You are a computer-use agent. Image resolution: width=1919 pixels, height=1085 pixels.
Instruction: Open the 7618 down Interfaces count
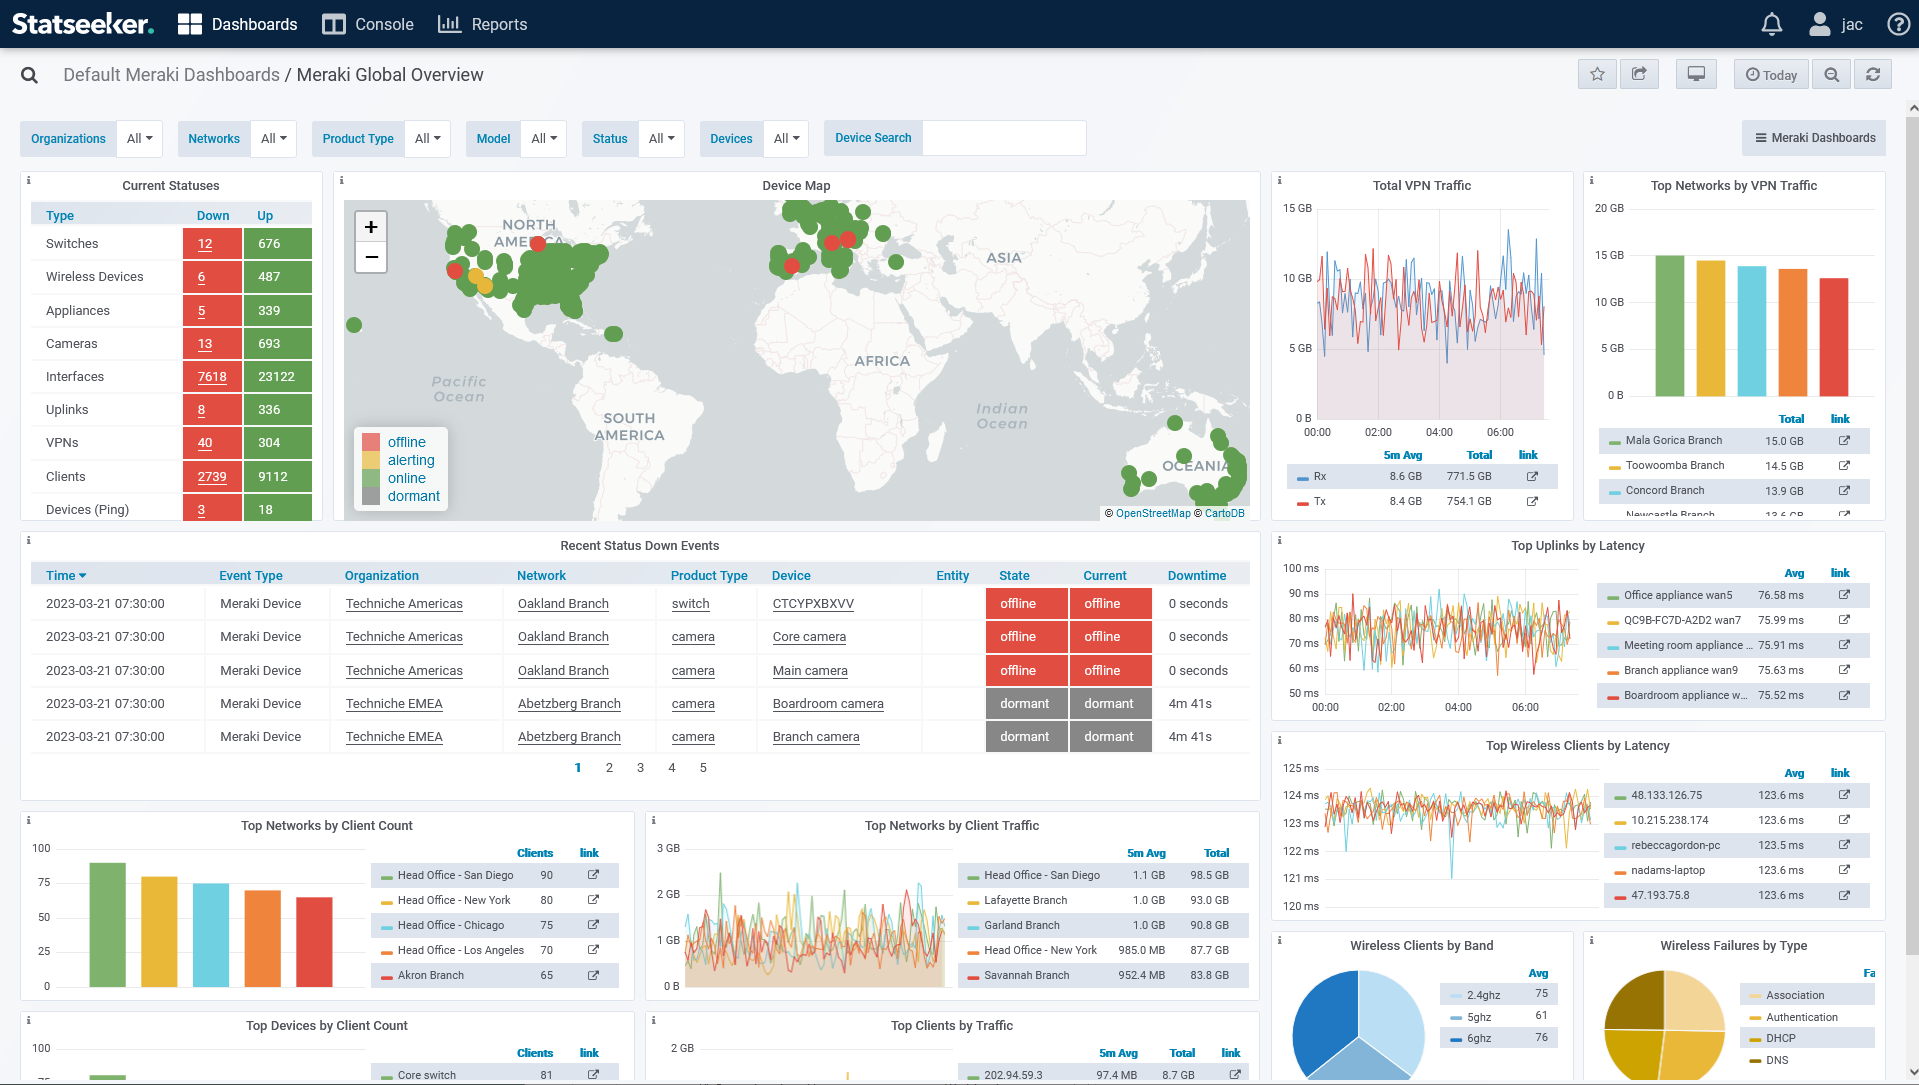(x=212, y=377)
